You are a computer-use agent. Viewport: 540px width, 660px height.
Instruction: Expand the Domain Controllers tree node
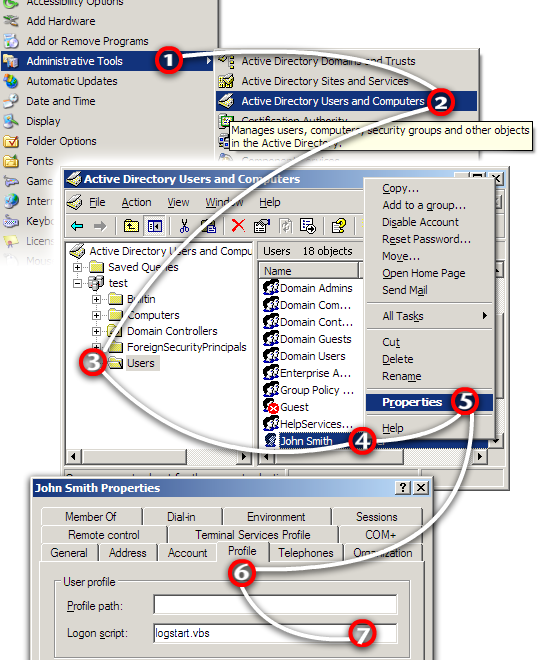tap(96, 331)
